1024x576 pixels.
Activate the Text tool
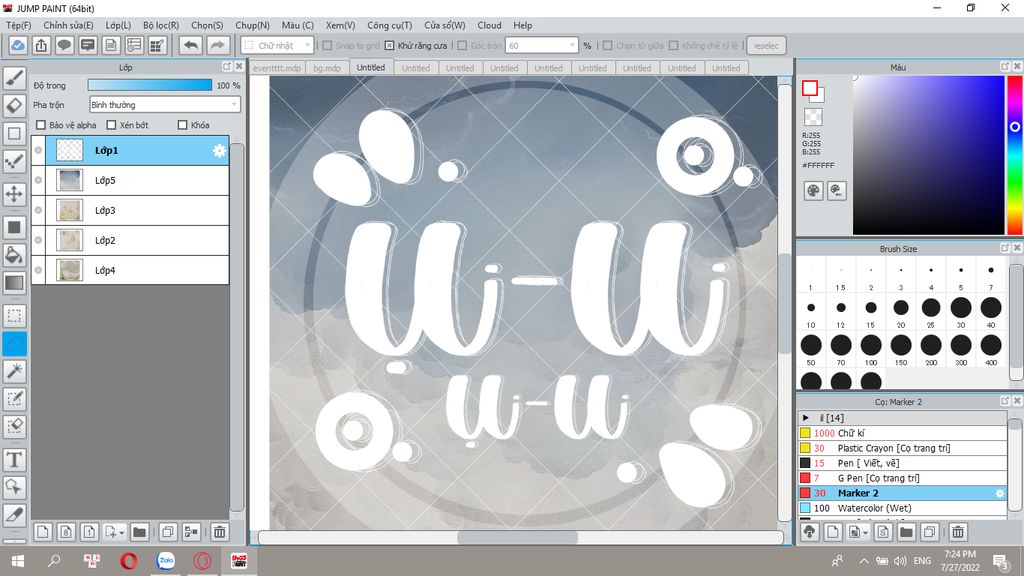coord(14,460)
